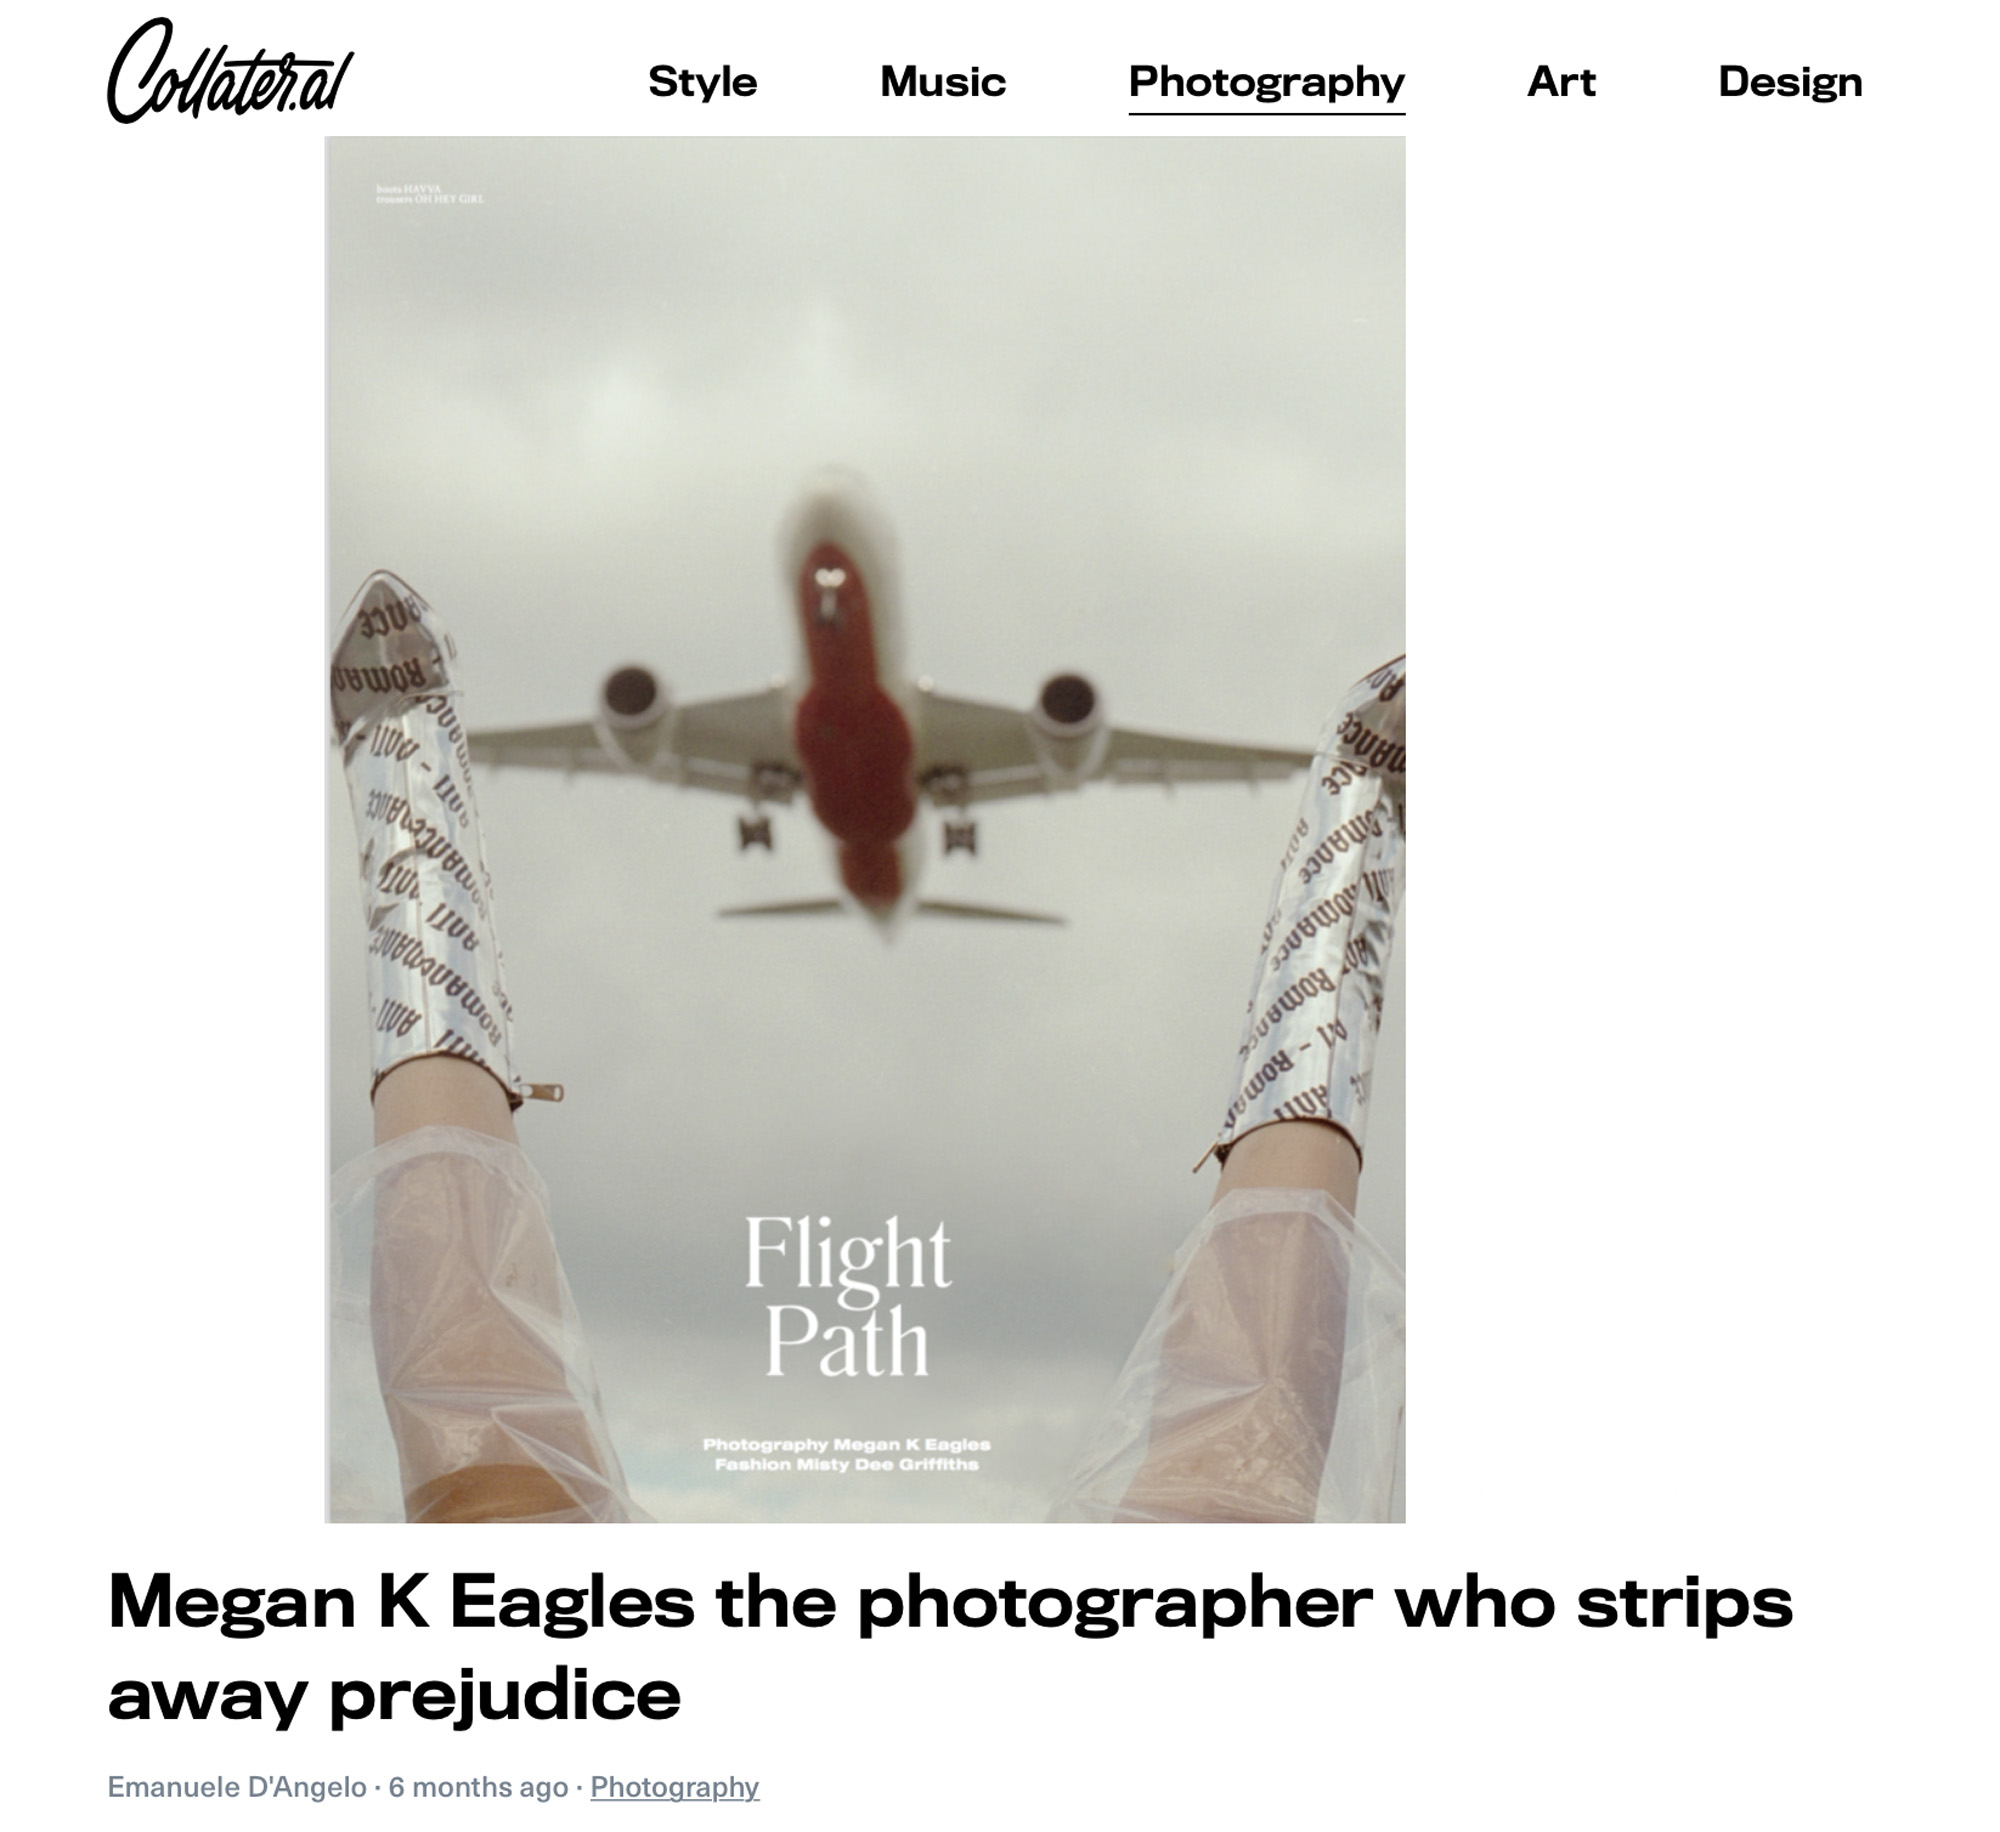Click 'Photography Megan K Eagles' credit line
The height and width of the screenshot is (1832, 2000).
(x=846, y=1444)
